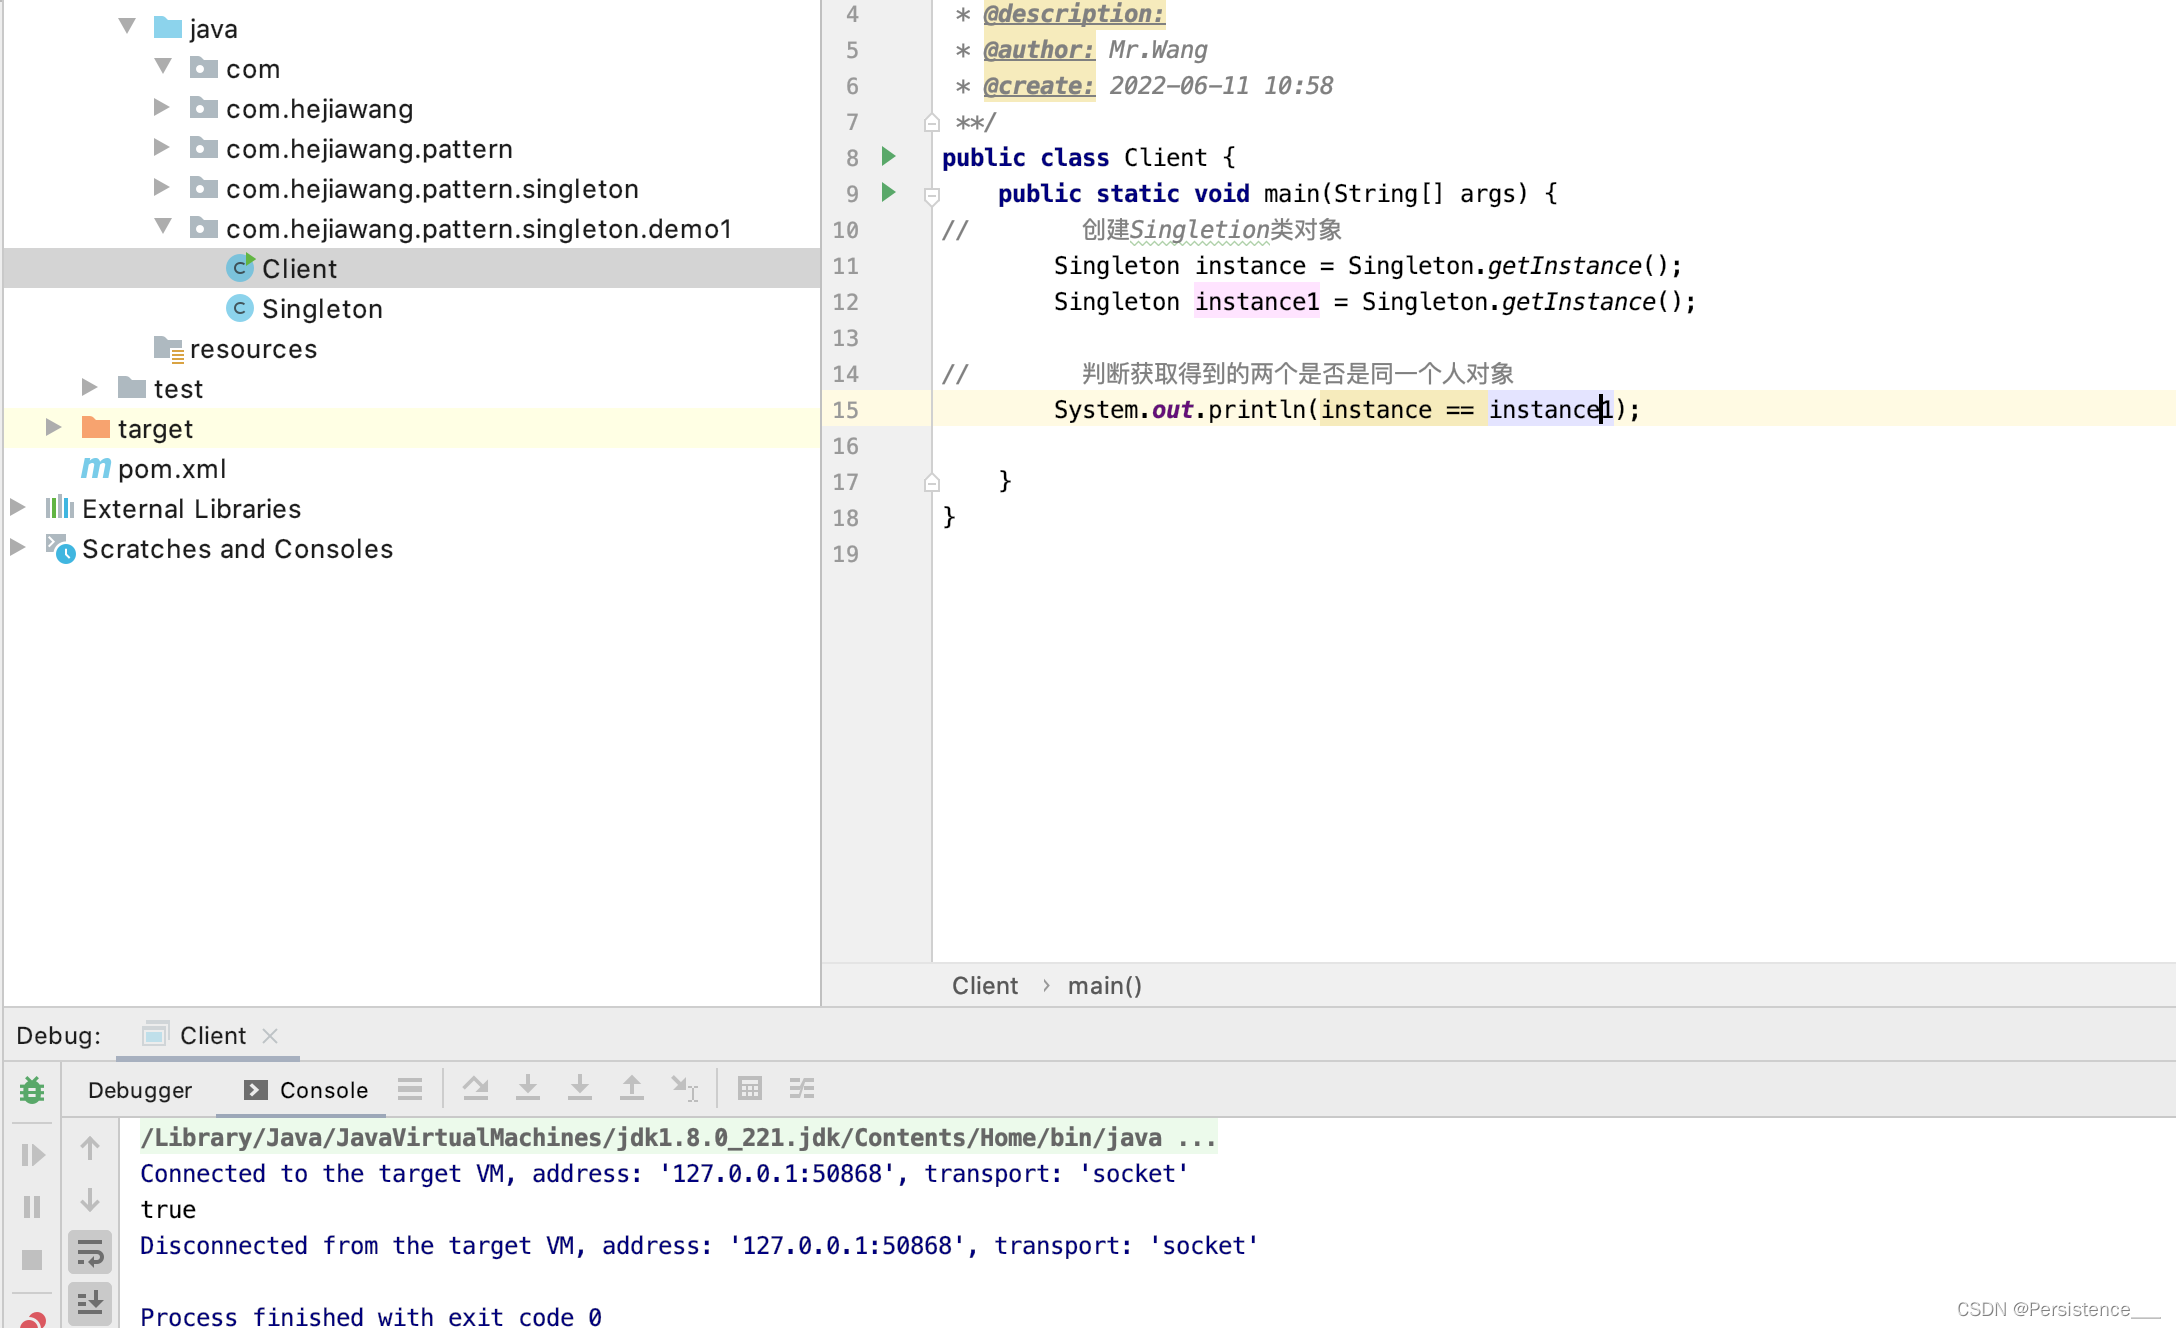
Task: Close the Client debug session tab
Action: coord(270,1036)
